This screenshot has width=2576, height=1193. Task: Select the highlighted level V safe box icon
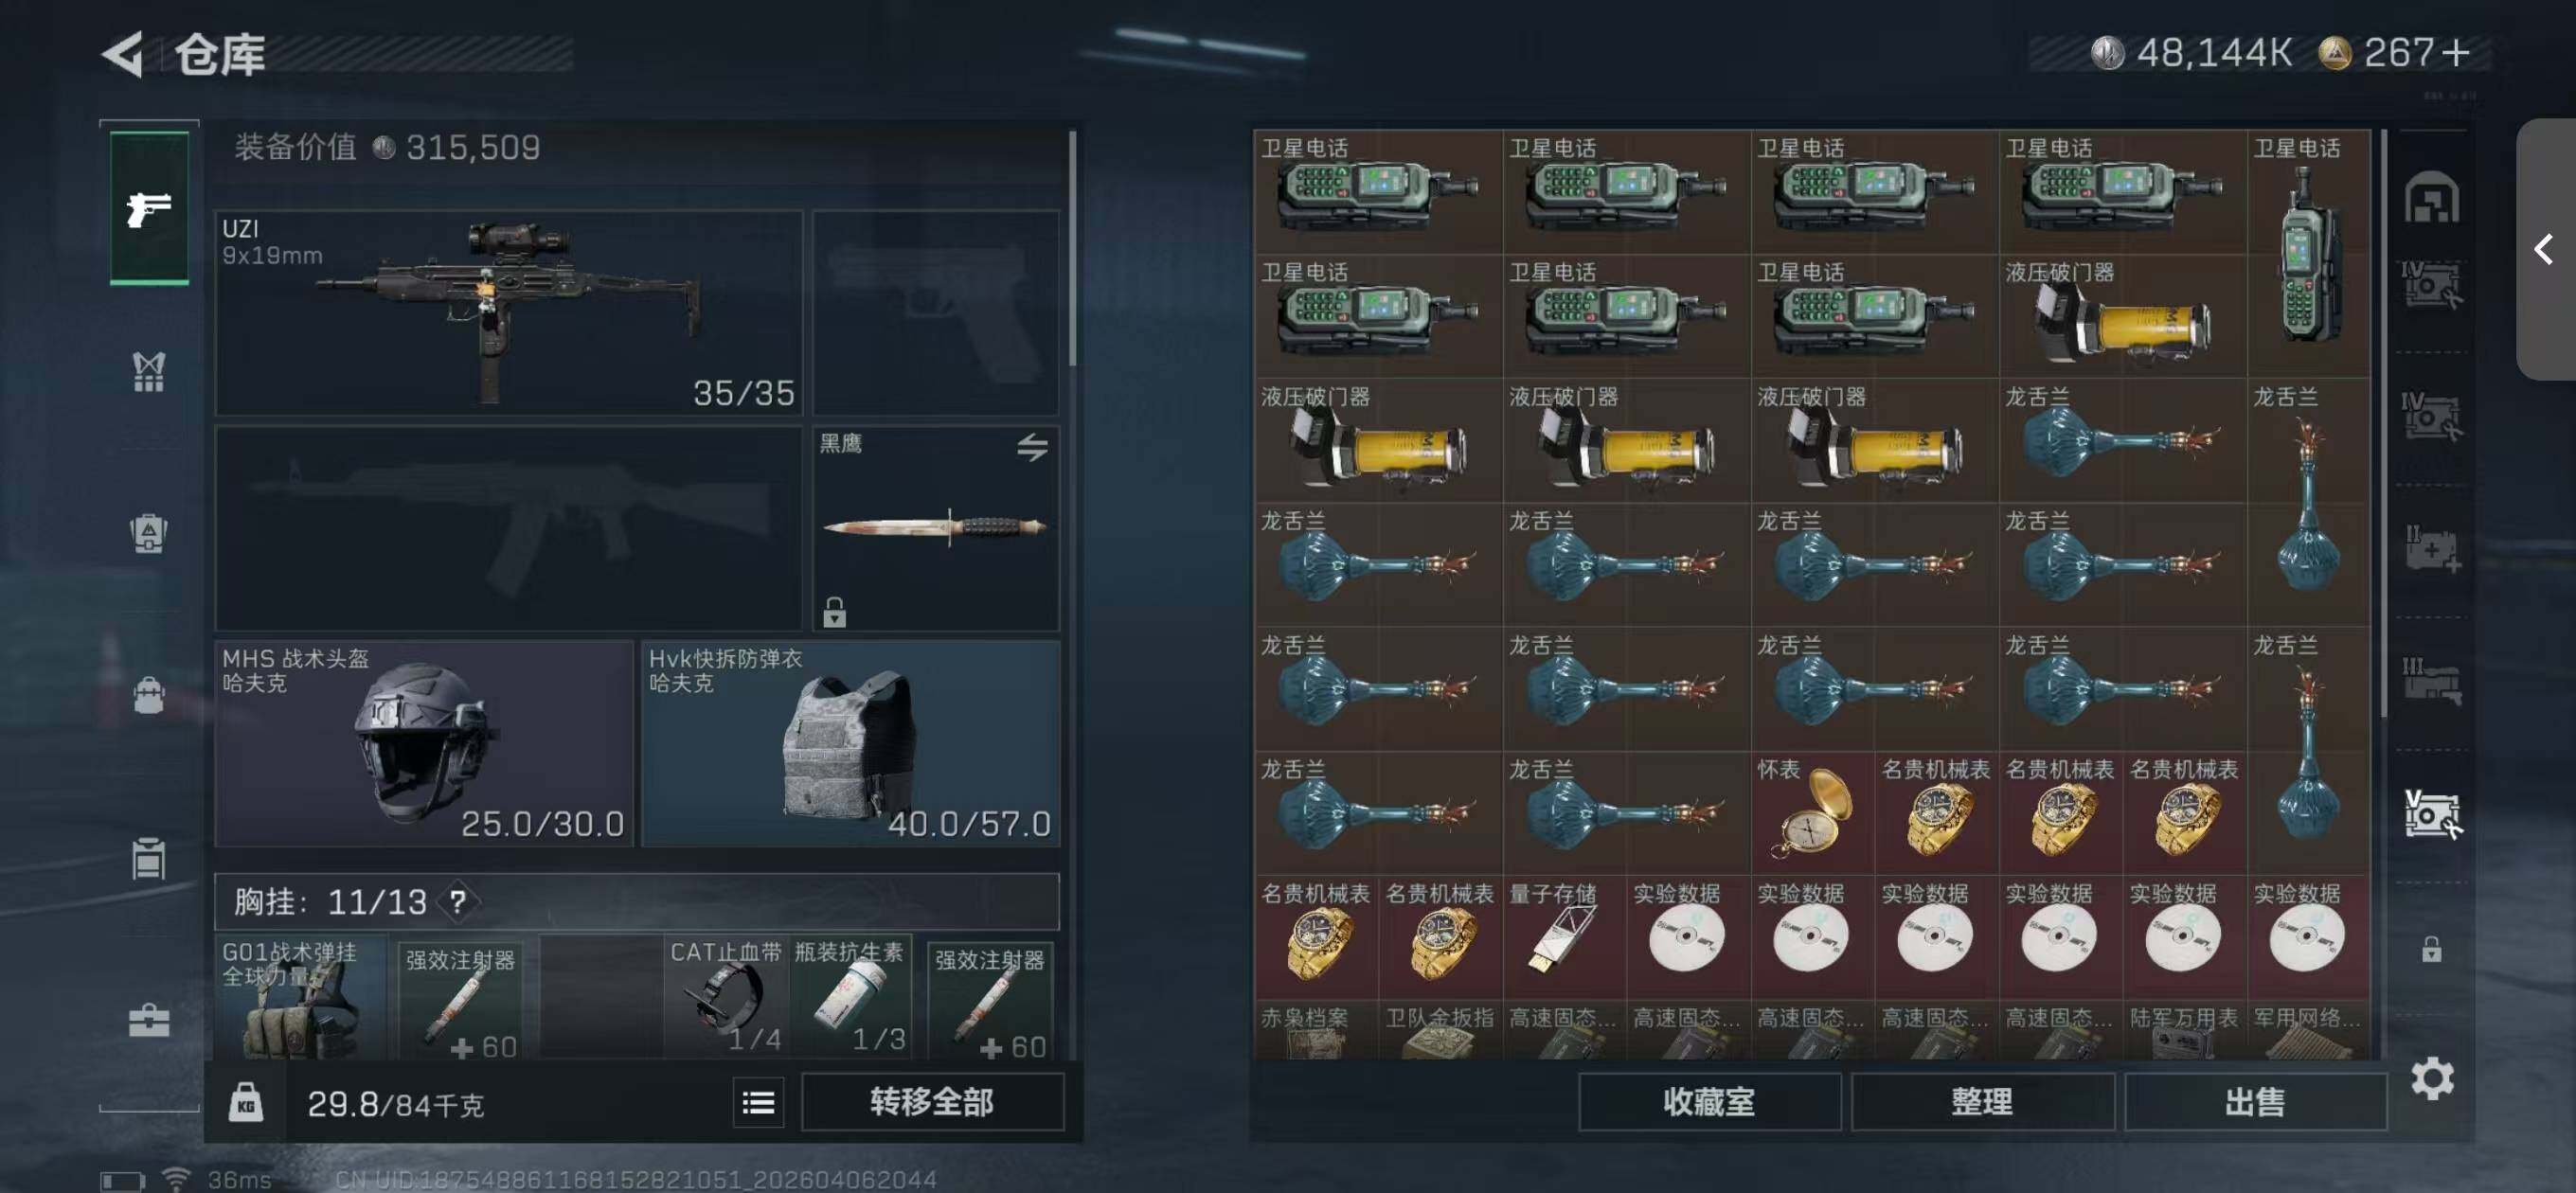[x=2431, y=814]
